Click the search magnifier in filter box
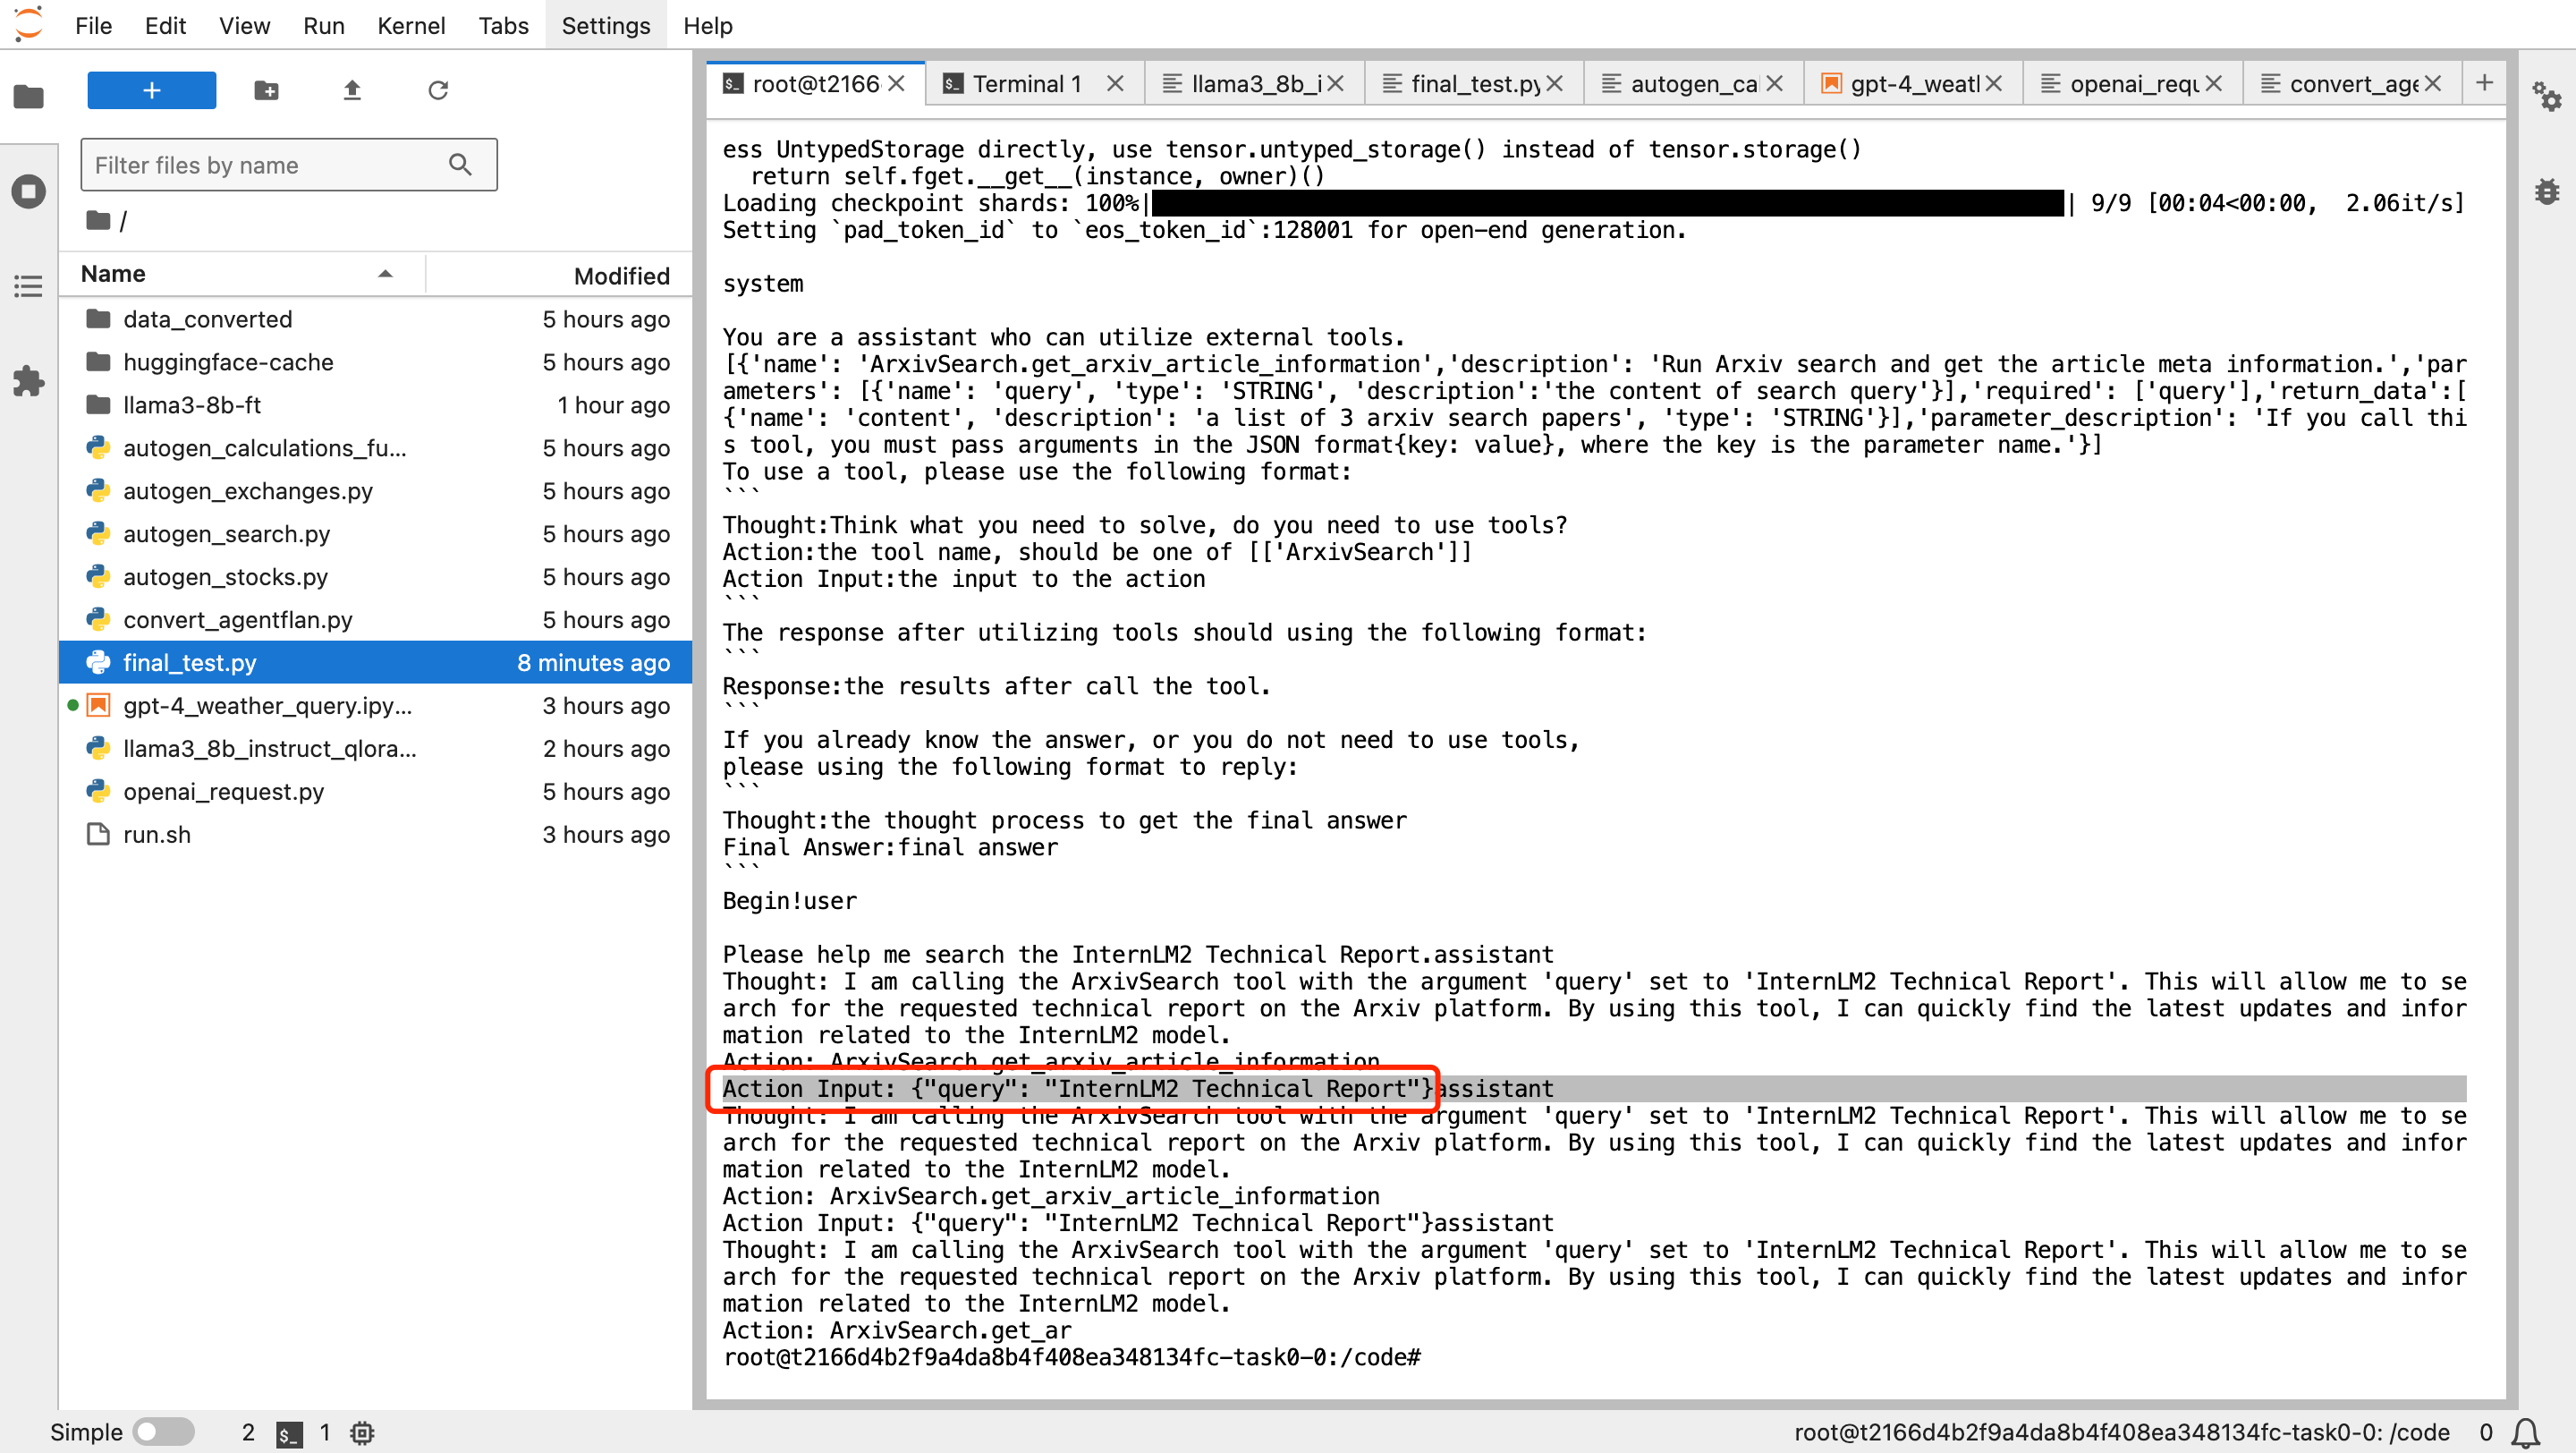Screen dimensions: 2576x1453 pyautogui.click(x=460, y=165)
